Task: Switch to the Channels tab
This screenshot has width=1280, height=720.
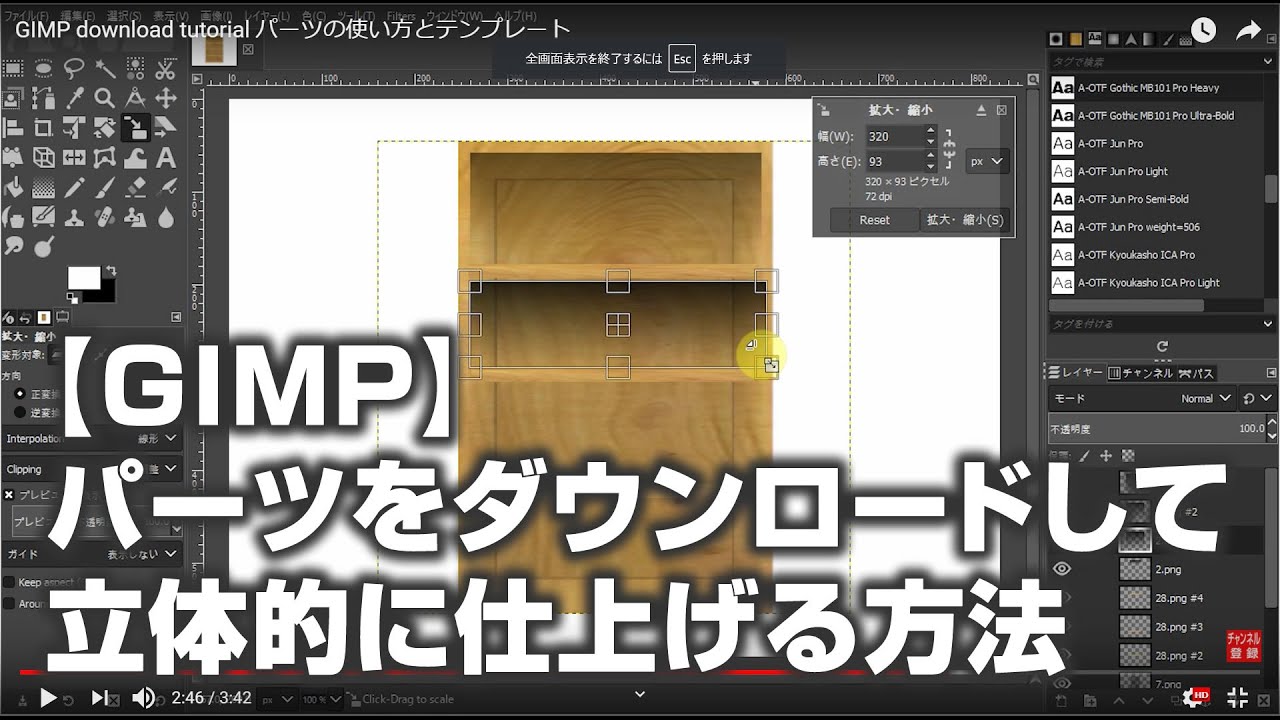Action: click(1140, 373)
